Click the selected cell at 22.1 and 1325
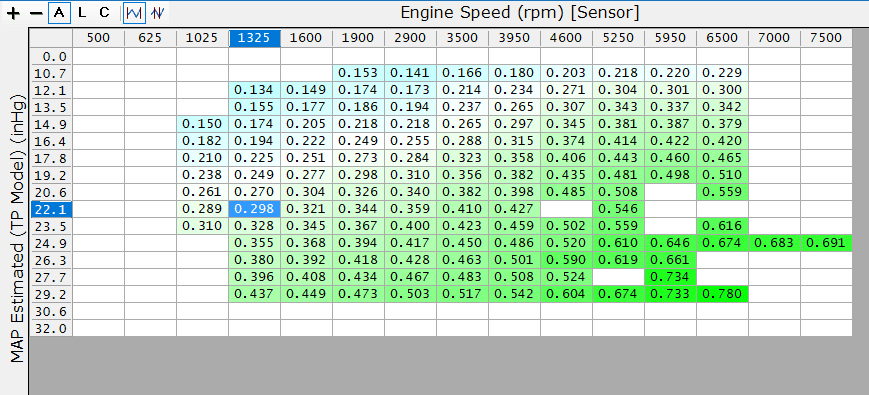The image size is (869, 395). pyautogui.click(x=254, y=209)
